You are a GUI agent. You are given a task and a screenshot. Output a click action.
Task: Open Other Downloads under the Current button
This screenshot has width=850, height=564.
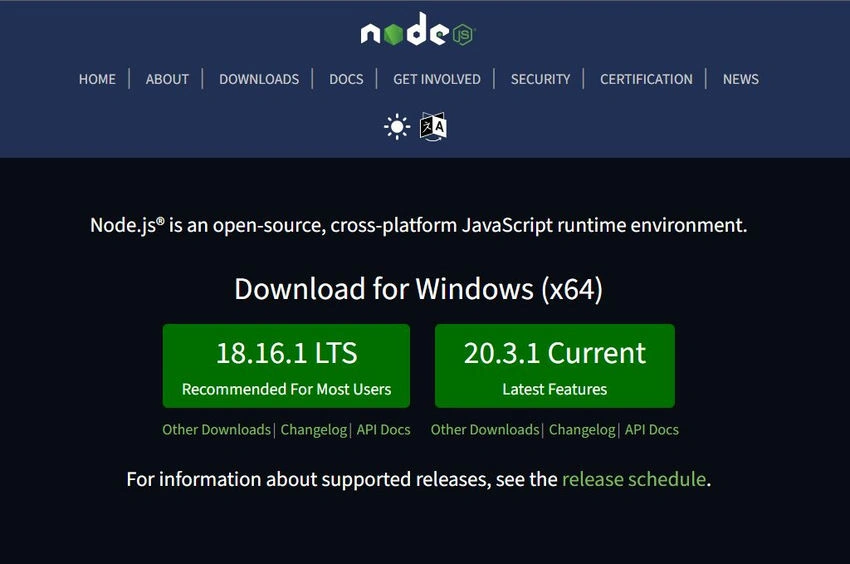(x=485, y=430)
